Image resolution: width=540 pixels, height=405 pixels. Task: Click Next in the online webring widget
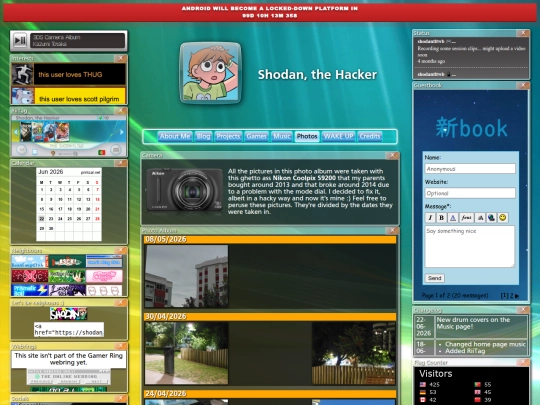point(97,382)
